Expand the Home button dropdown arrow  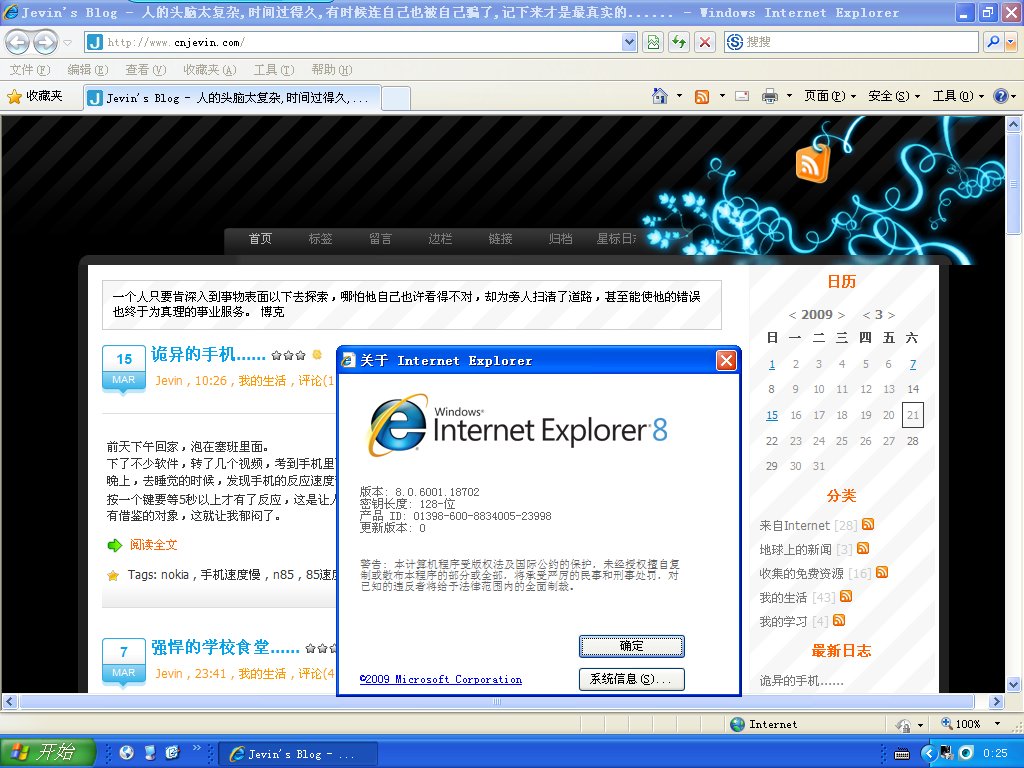tap(679, 97)
